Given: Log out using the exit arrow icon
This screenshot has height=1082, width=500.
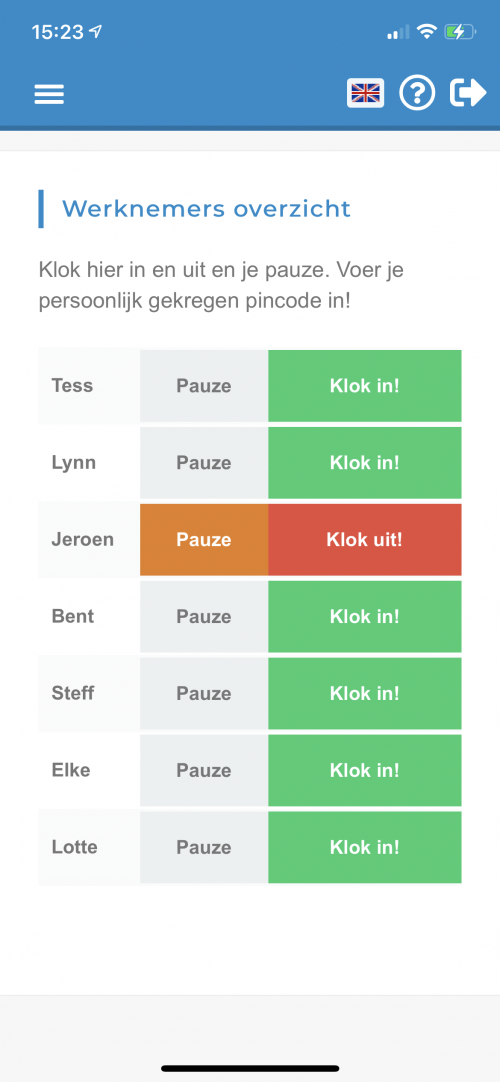Looking at the screenshot, I should (468, 93).
